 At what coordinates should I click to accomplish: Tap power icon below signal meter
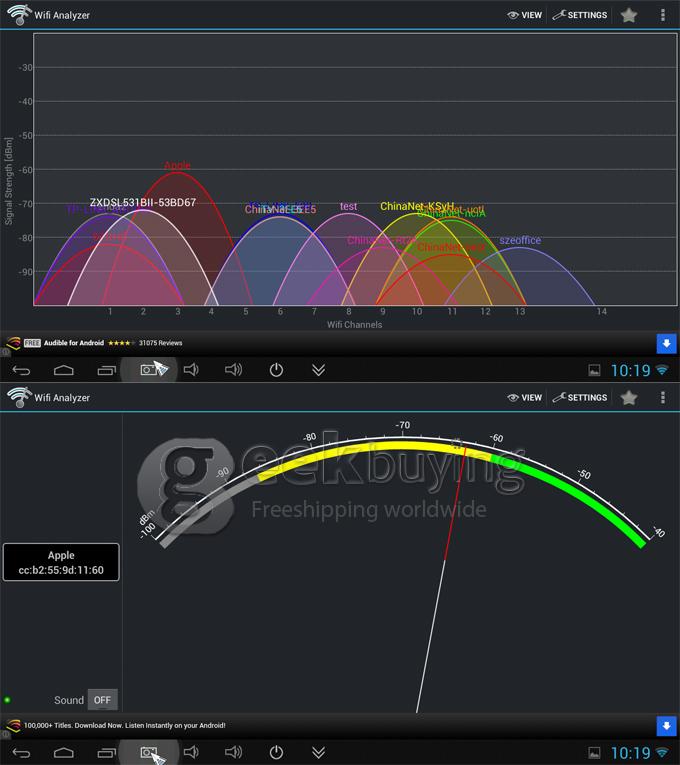[276, 752]
